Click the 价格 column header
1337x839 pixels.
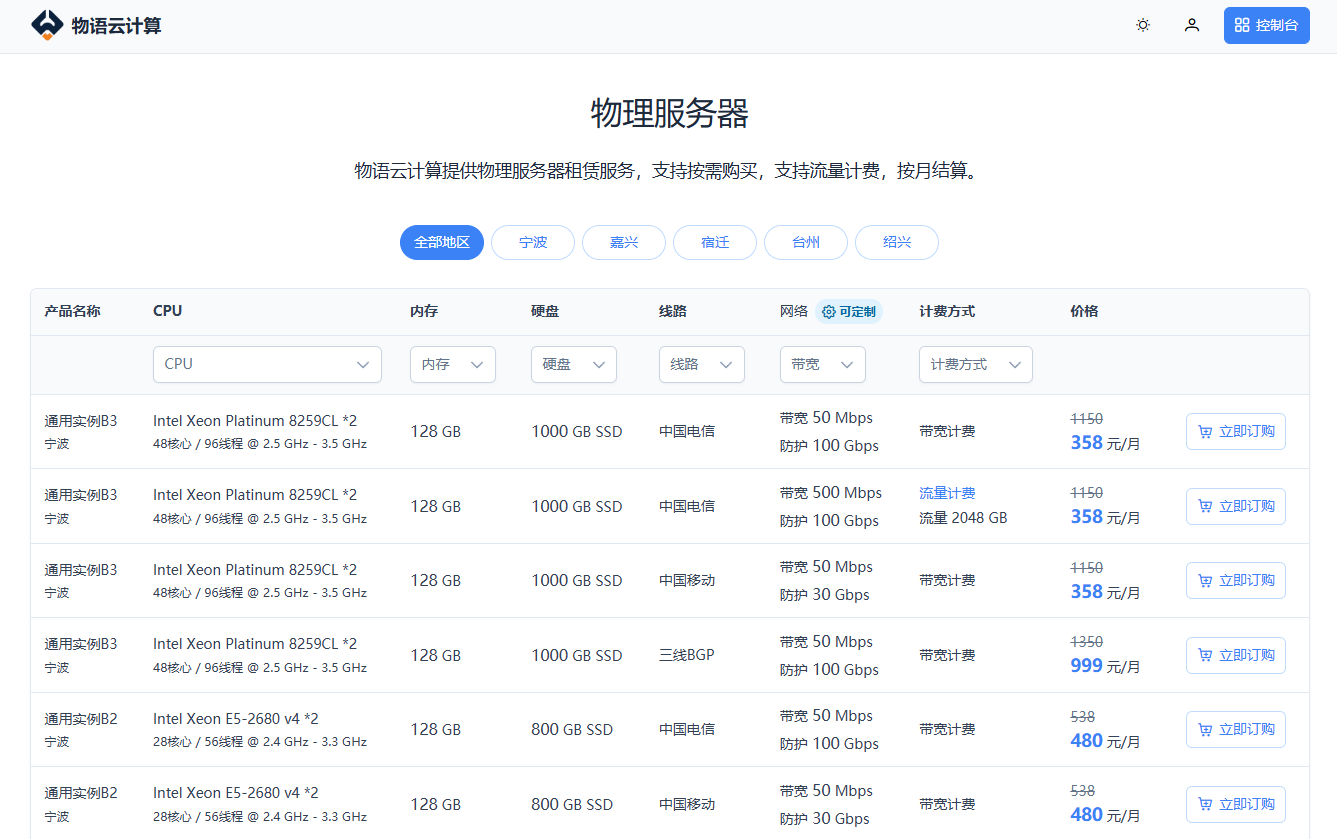[1084, 311]
